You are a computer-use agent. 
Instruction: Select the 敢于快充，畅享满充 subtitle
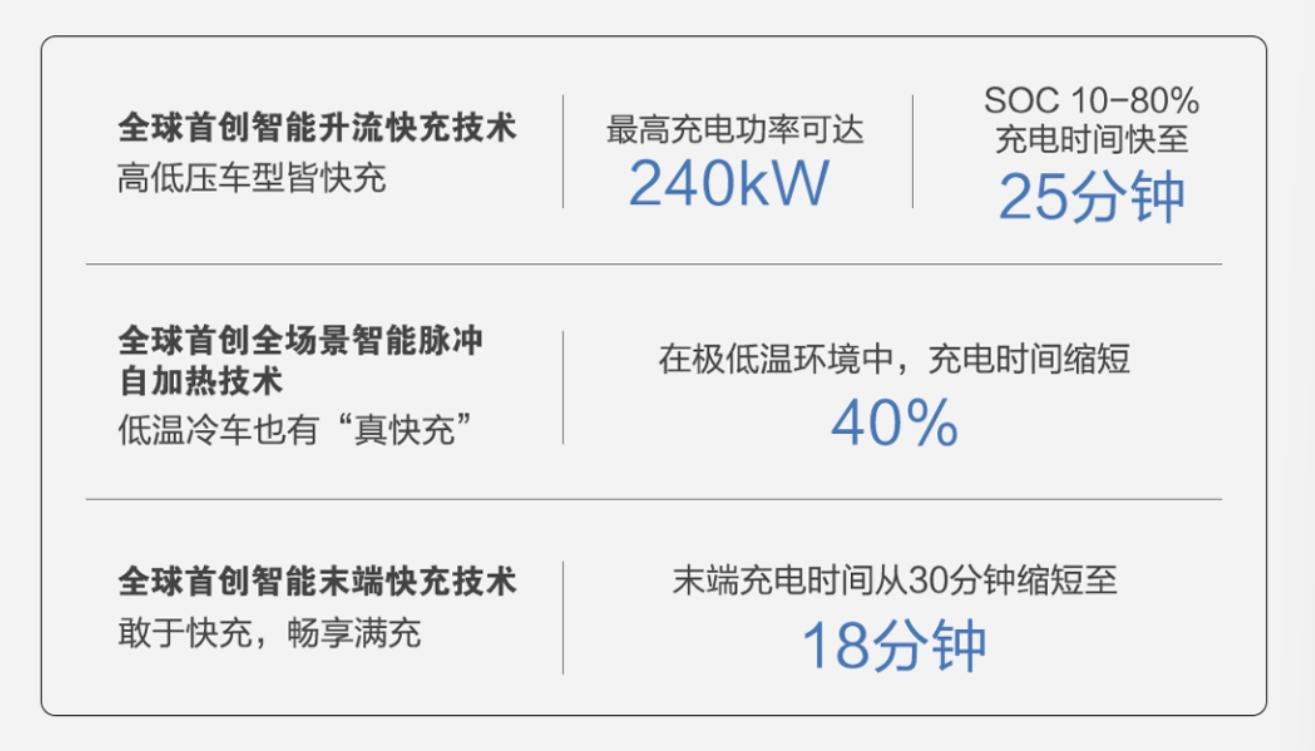click(269, 632)
